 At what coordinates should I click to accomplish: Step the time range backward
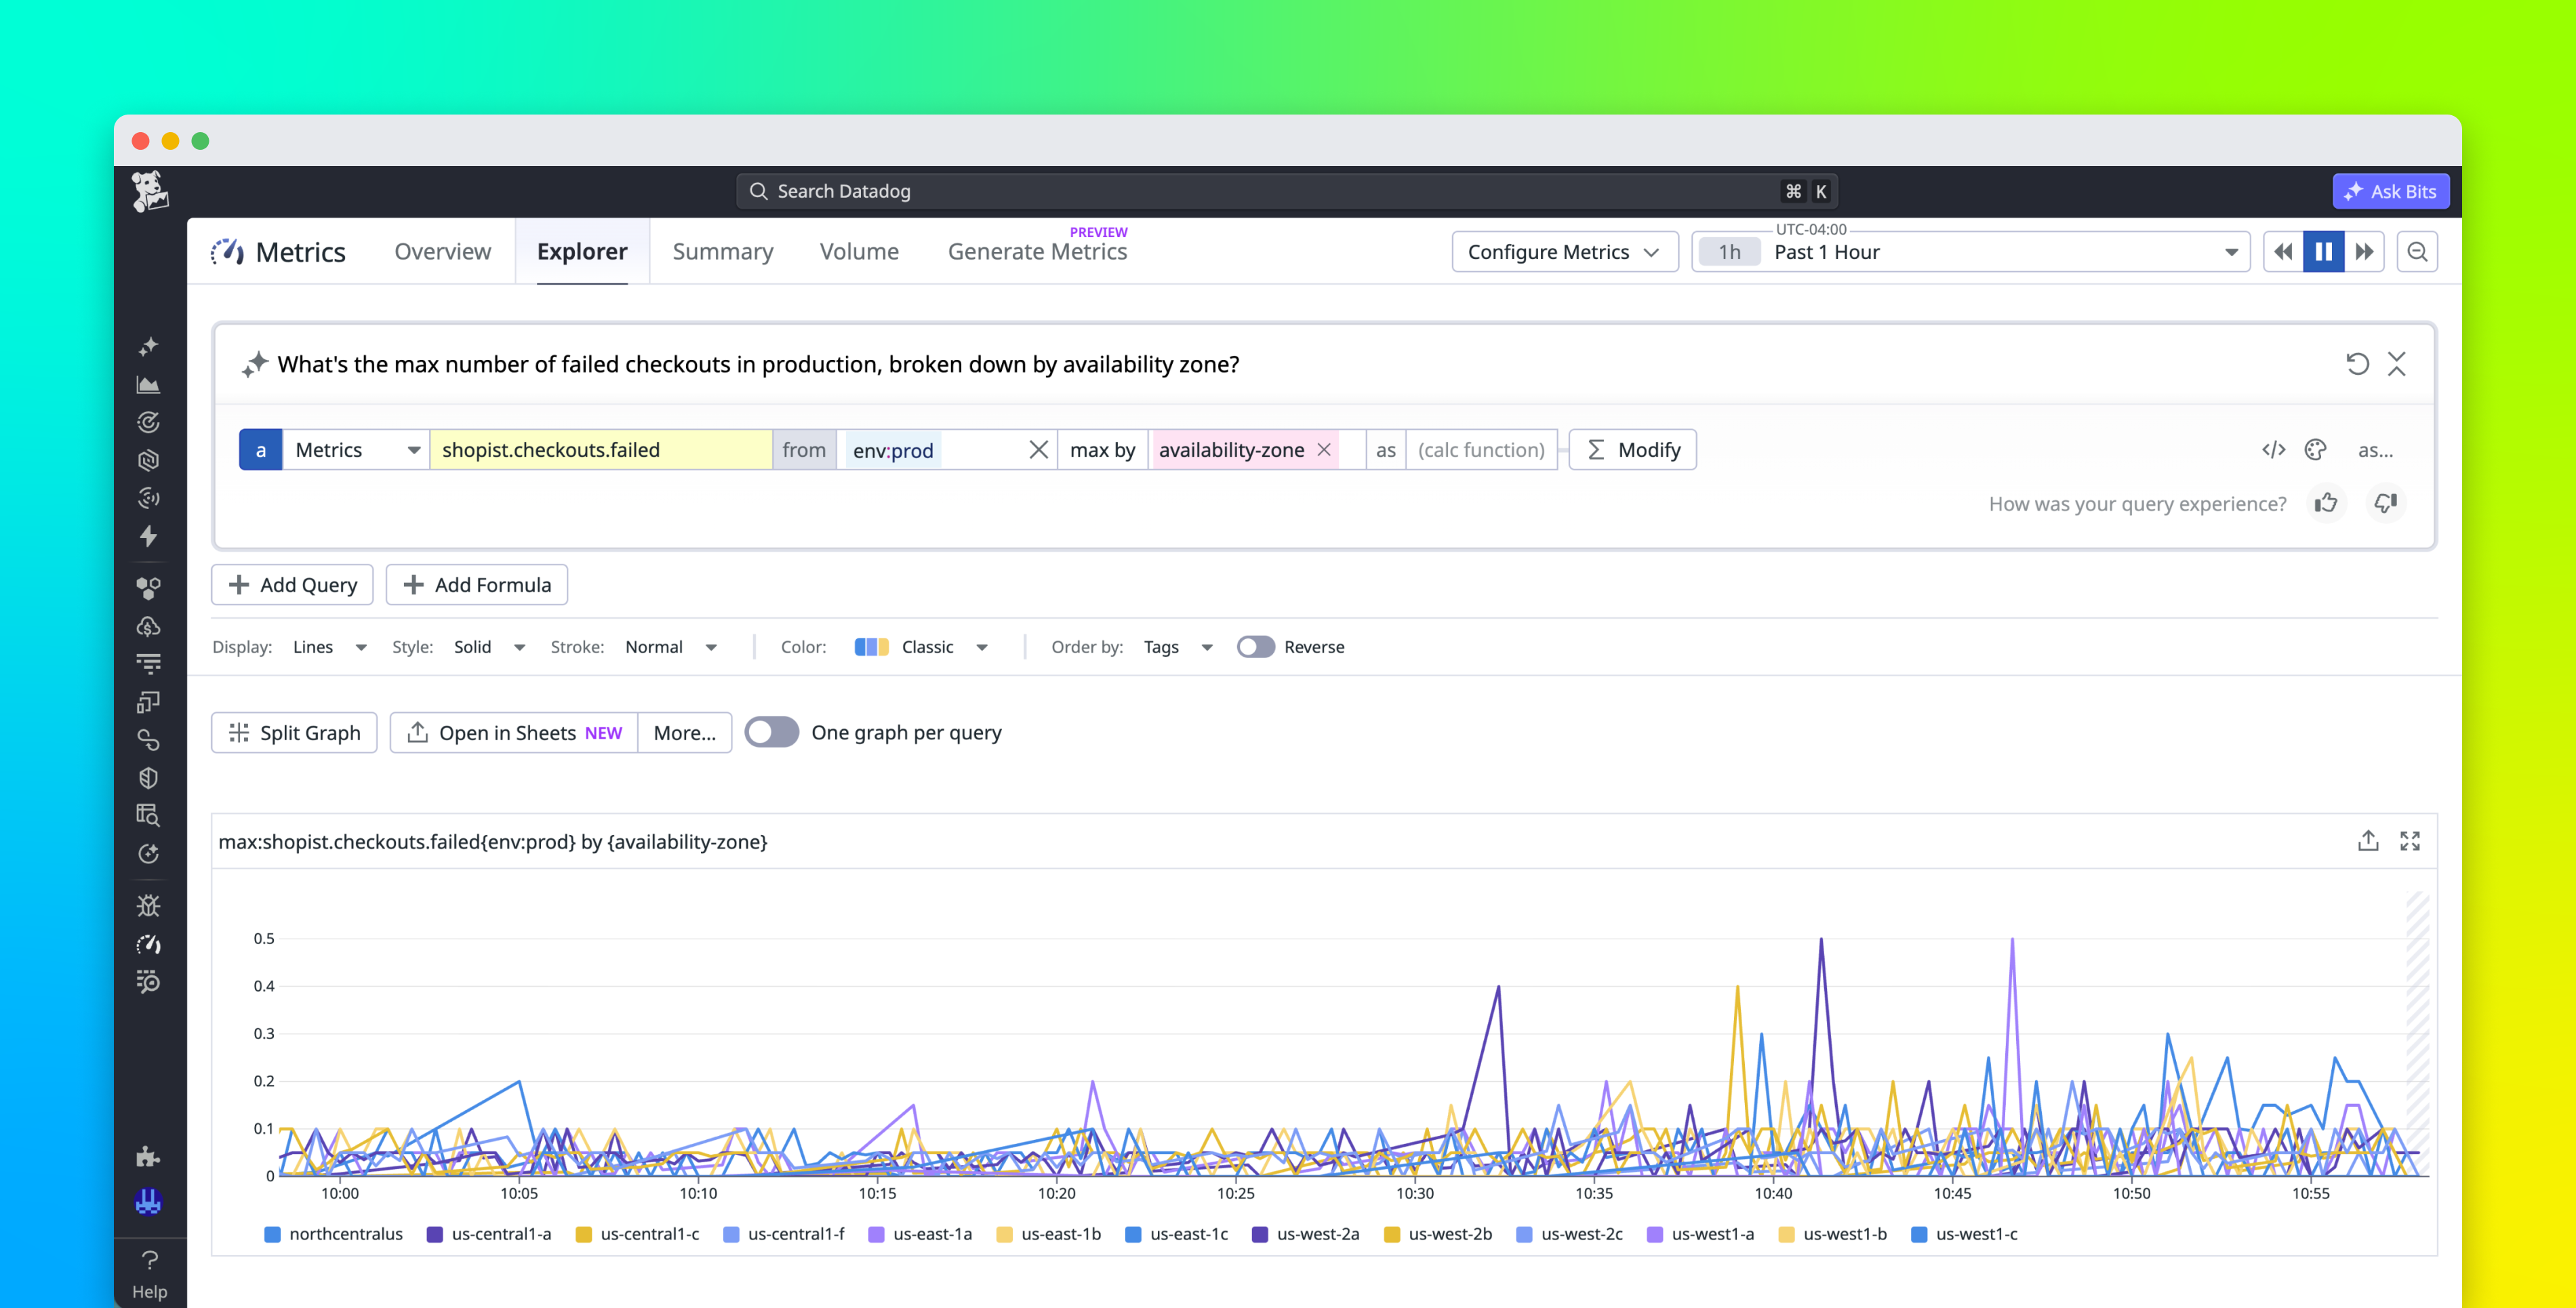(2283, 252)
